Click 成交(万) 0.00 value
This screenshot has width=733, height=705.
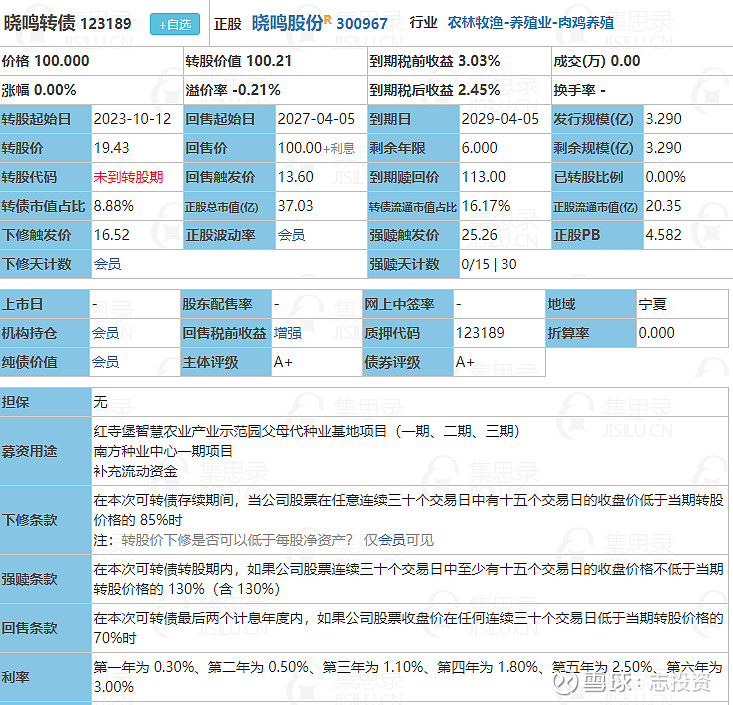coord(625,61)
